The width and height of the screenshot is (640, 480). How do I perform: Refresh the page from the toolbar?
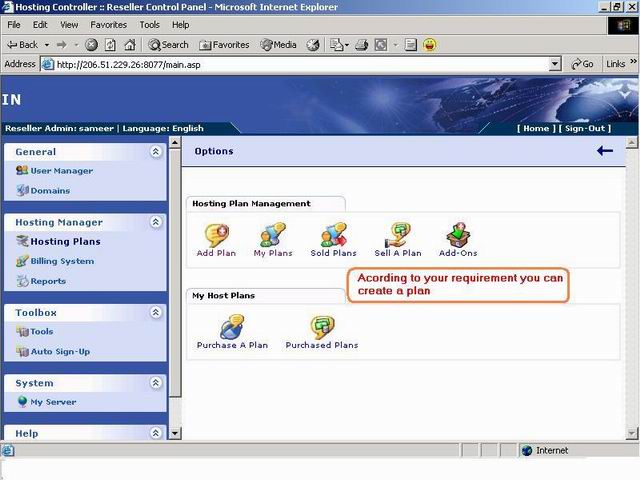[x=110, y=45]
